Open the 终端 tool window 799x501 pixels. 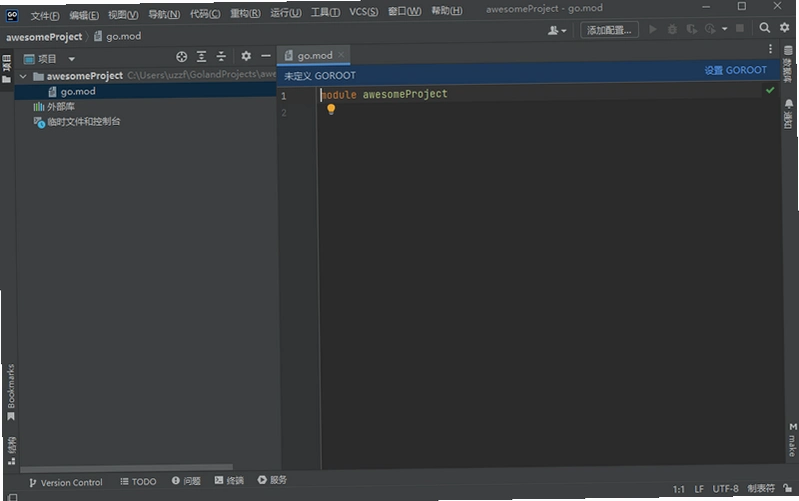click(229, 480)
